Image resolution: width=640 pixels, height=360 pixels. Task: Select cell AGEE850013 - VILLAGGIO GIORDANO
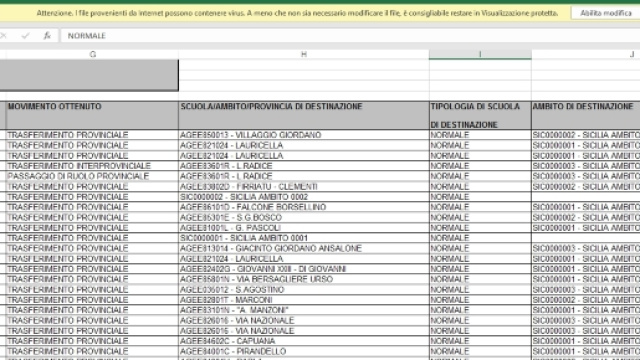tap(304, 135)
